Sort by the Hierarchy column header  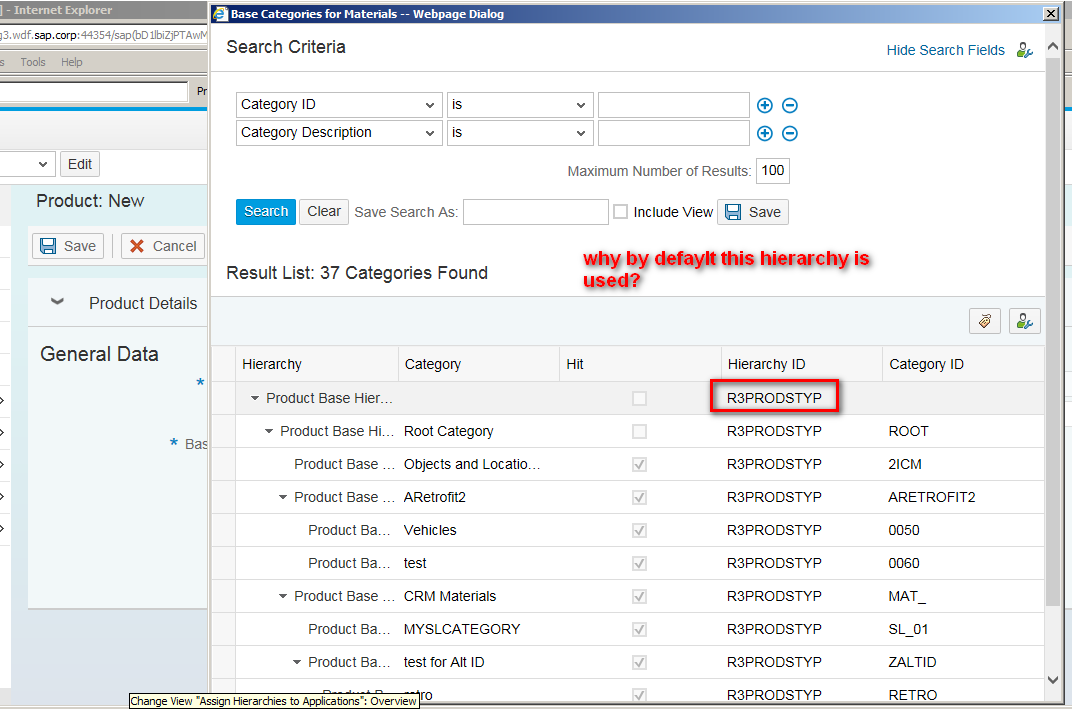317,364
